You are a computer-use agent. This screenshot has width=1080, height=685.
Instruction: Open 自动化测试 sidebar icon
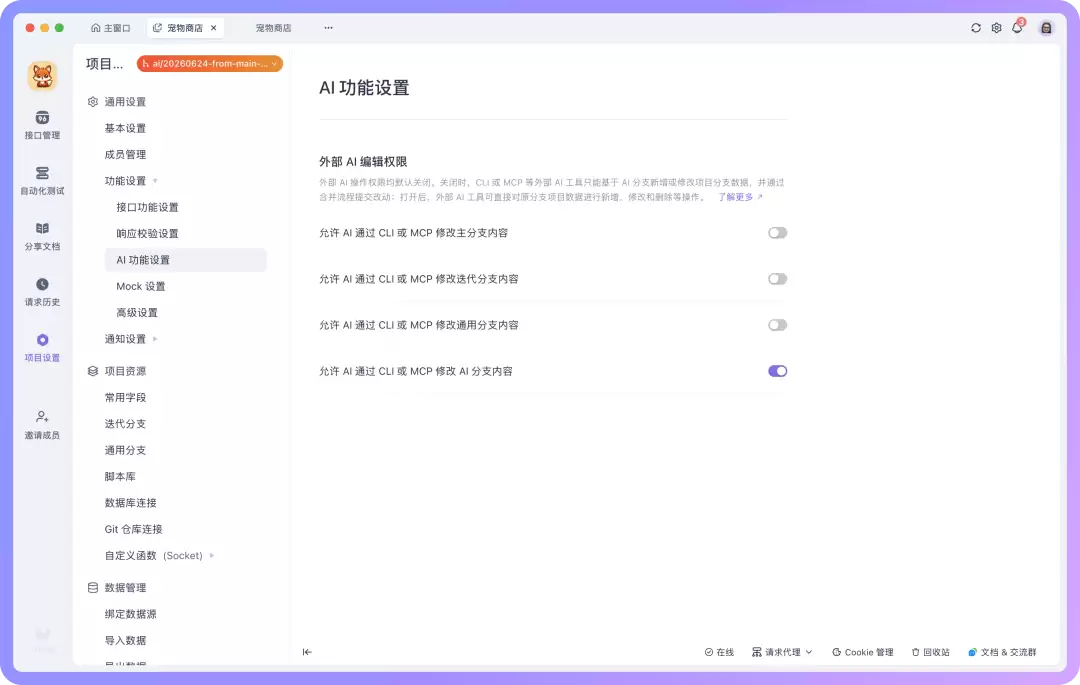(x=42, y=180)
